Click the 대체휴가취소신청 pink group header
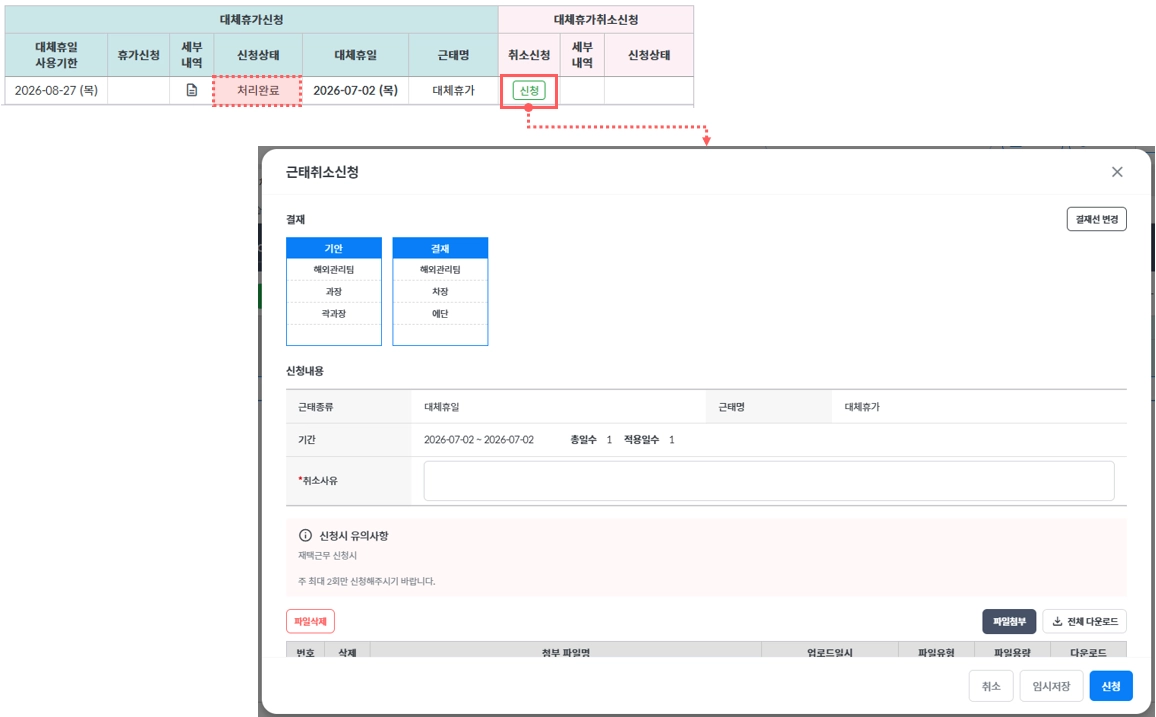Viewport: 1156px width, 717px height. click(x=596, y=19)
